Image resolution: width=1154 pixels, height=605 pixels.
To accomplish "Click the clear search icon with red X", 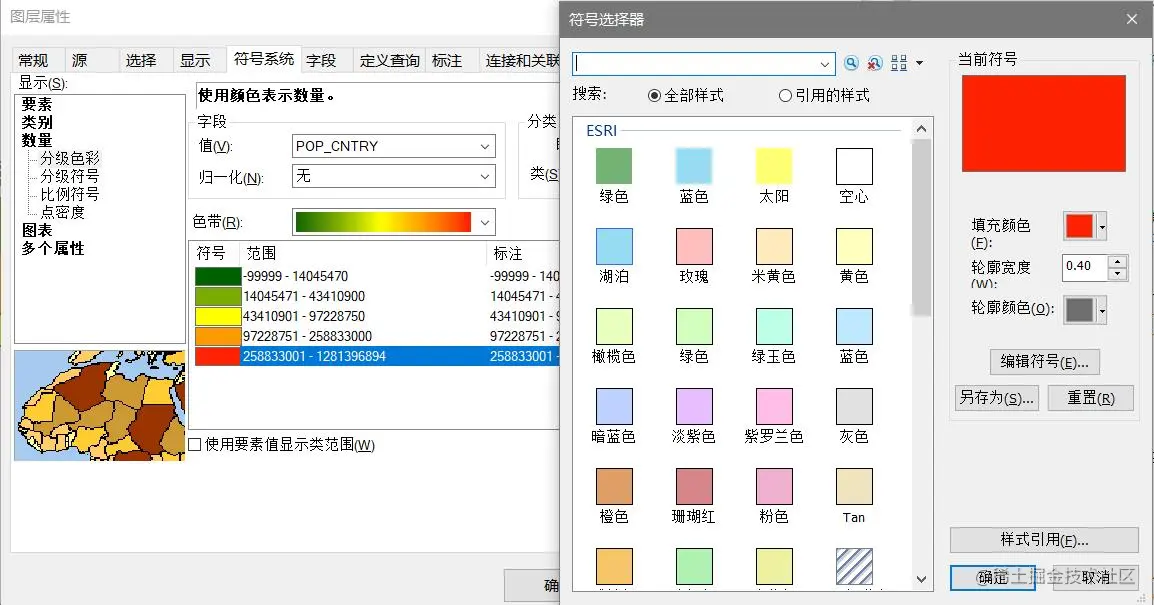I will (874, 63).
